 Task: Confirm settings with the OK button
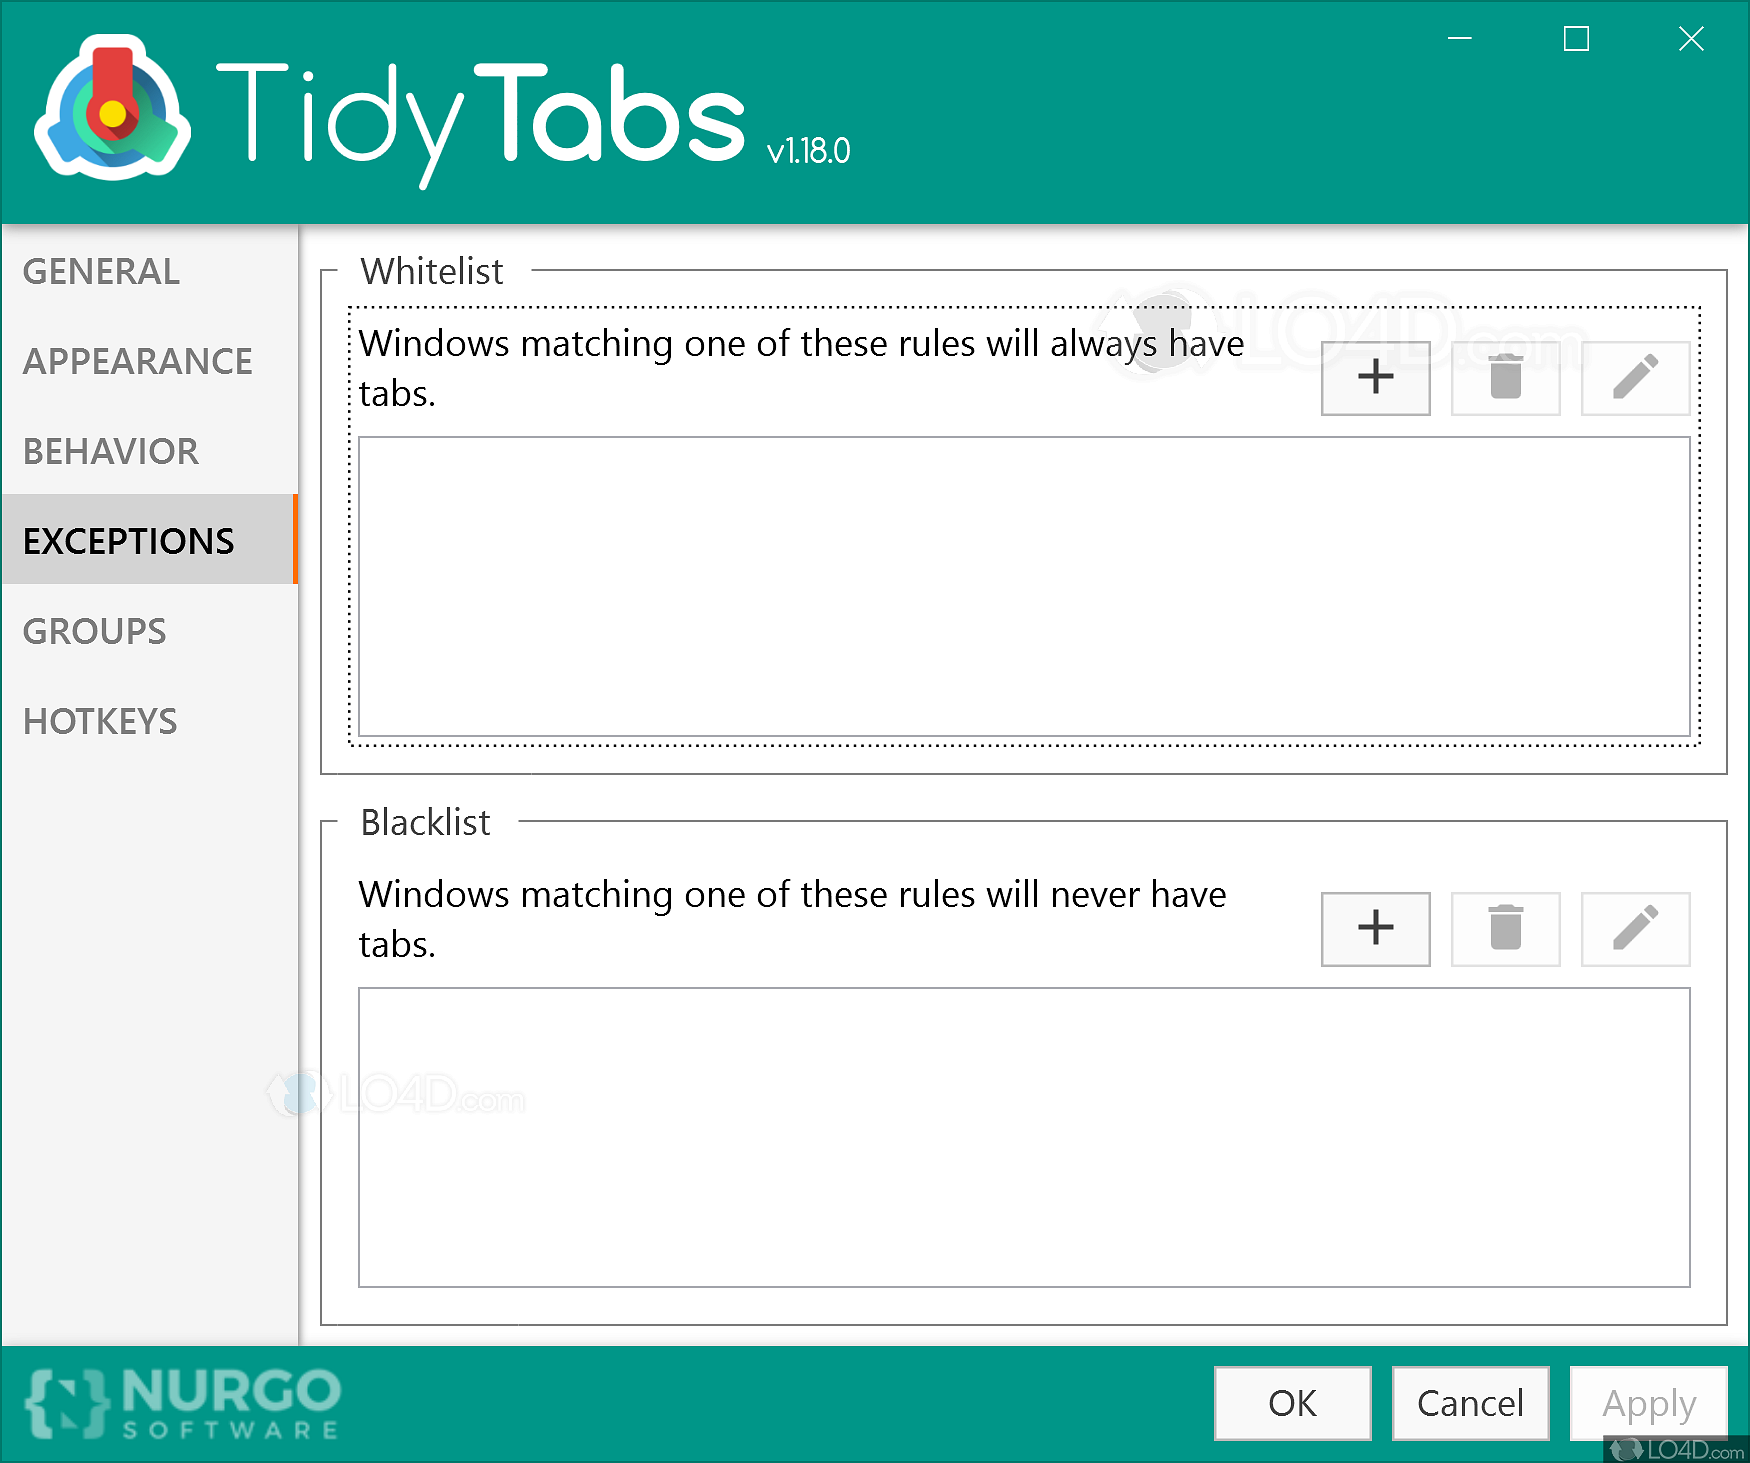pyautogui.click(x=1291, y=1403)
